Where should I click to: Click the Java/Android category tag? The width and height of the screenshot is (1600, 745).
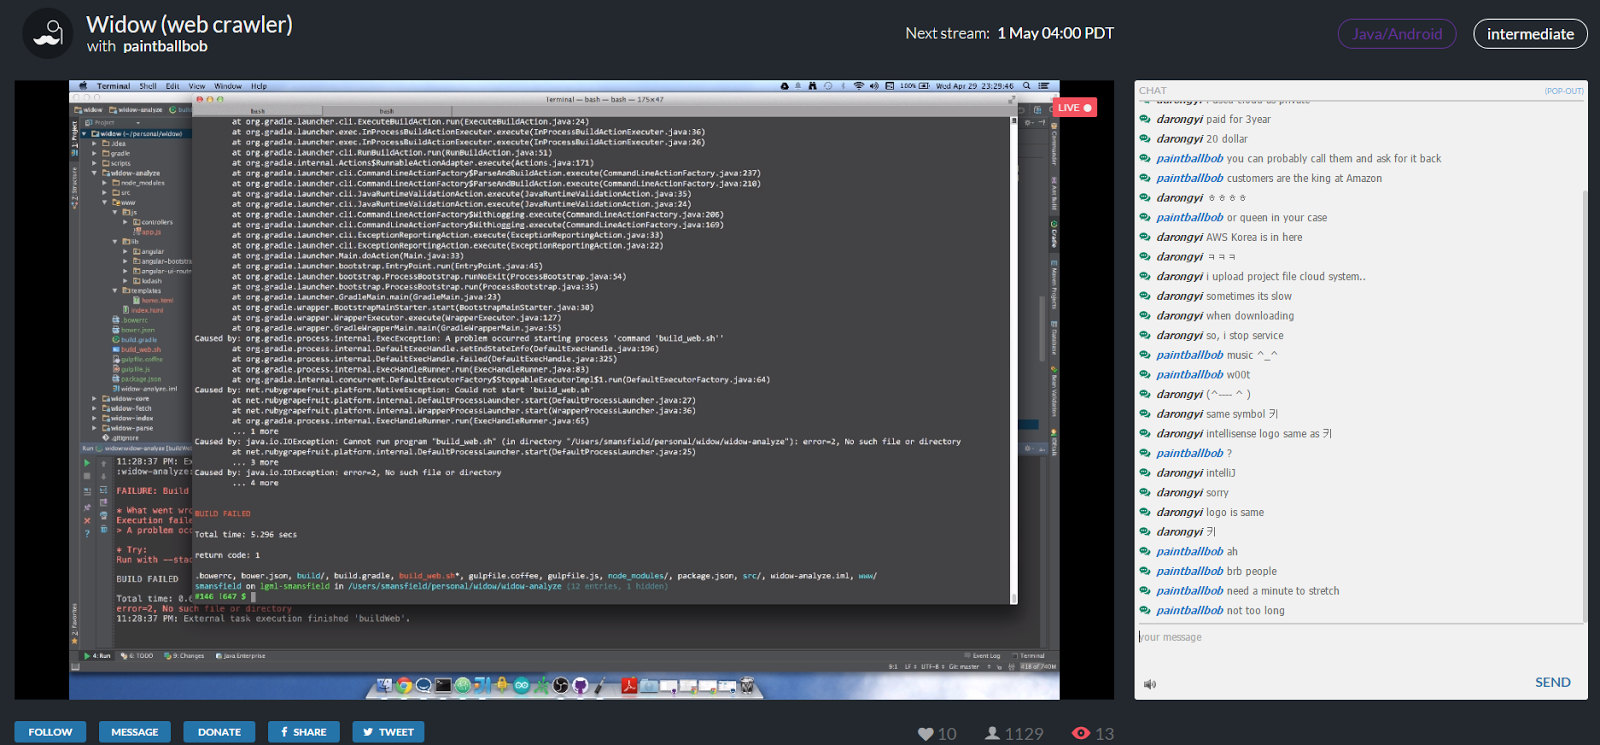coord(1397,34)
